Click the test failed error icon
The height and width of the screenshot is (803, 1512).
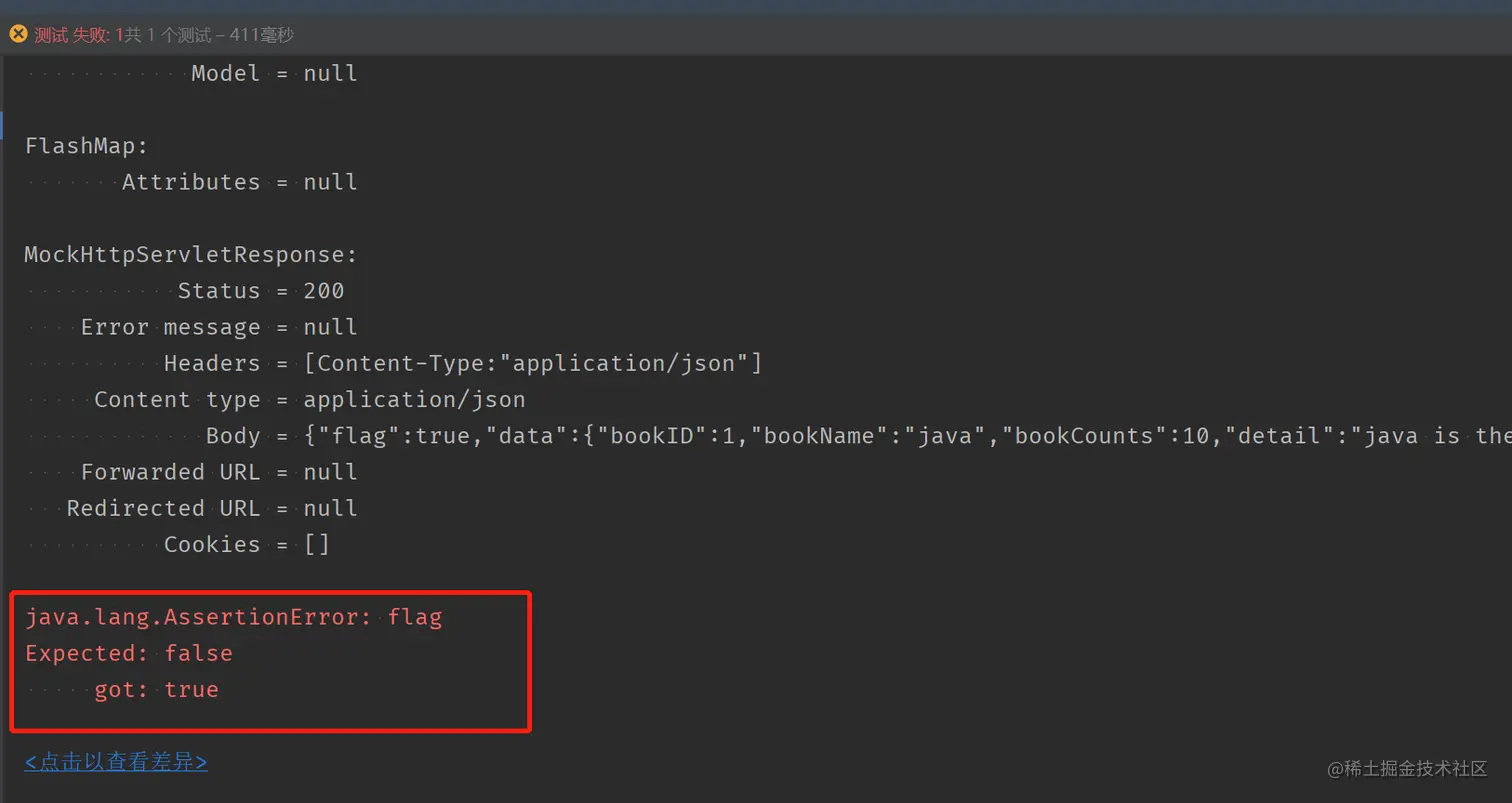17,35
